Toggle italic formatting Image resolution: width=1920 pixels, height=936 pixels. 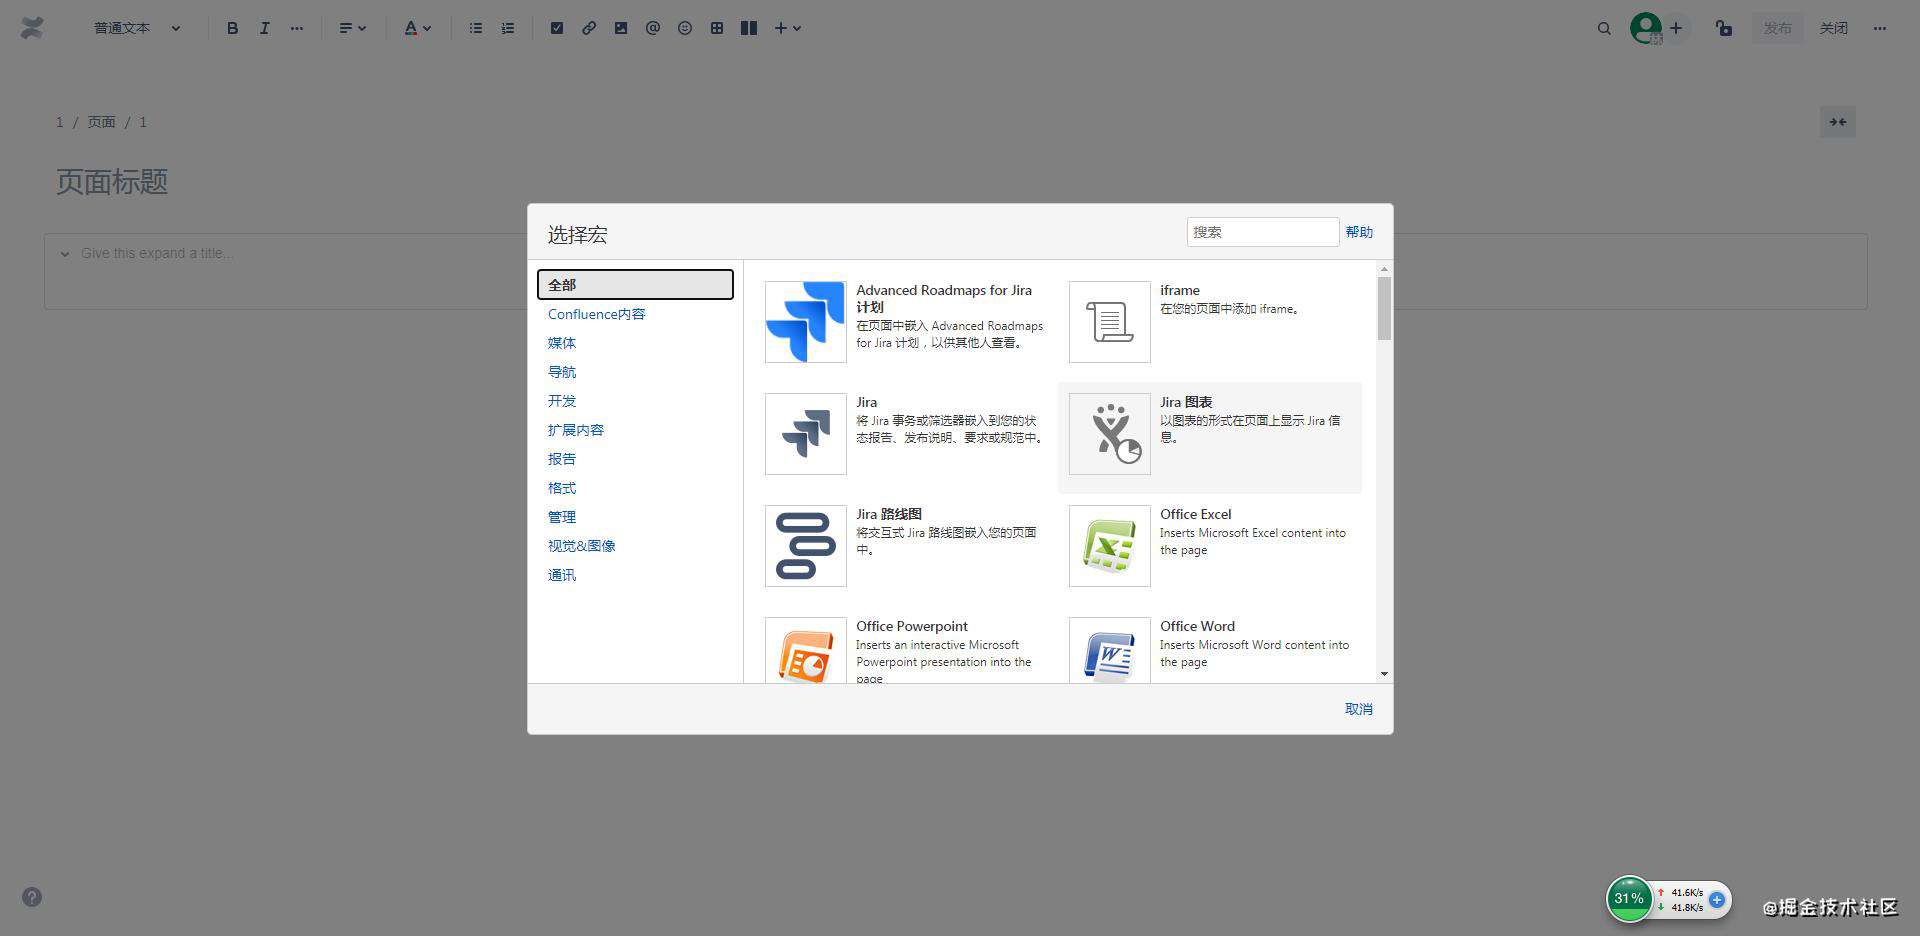tap(264, 28)
